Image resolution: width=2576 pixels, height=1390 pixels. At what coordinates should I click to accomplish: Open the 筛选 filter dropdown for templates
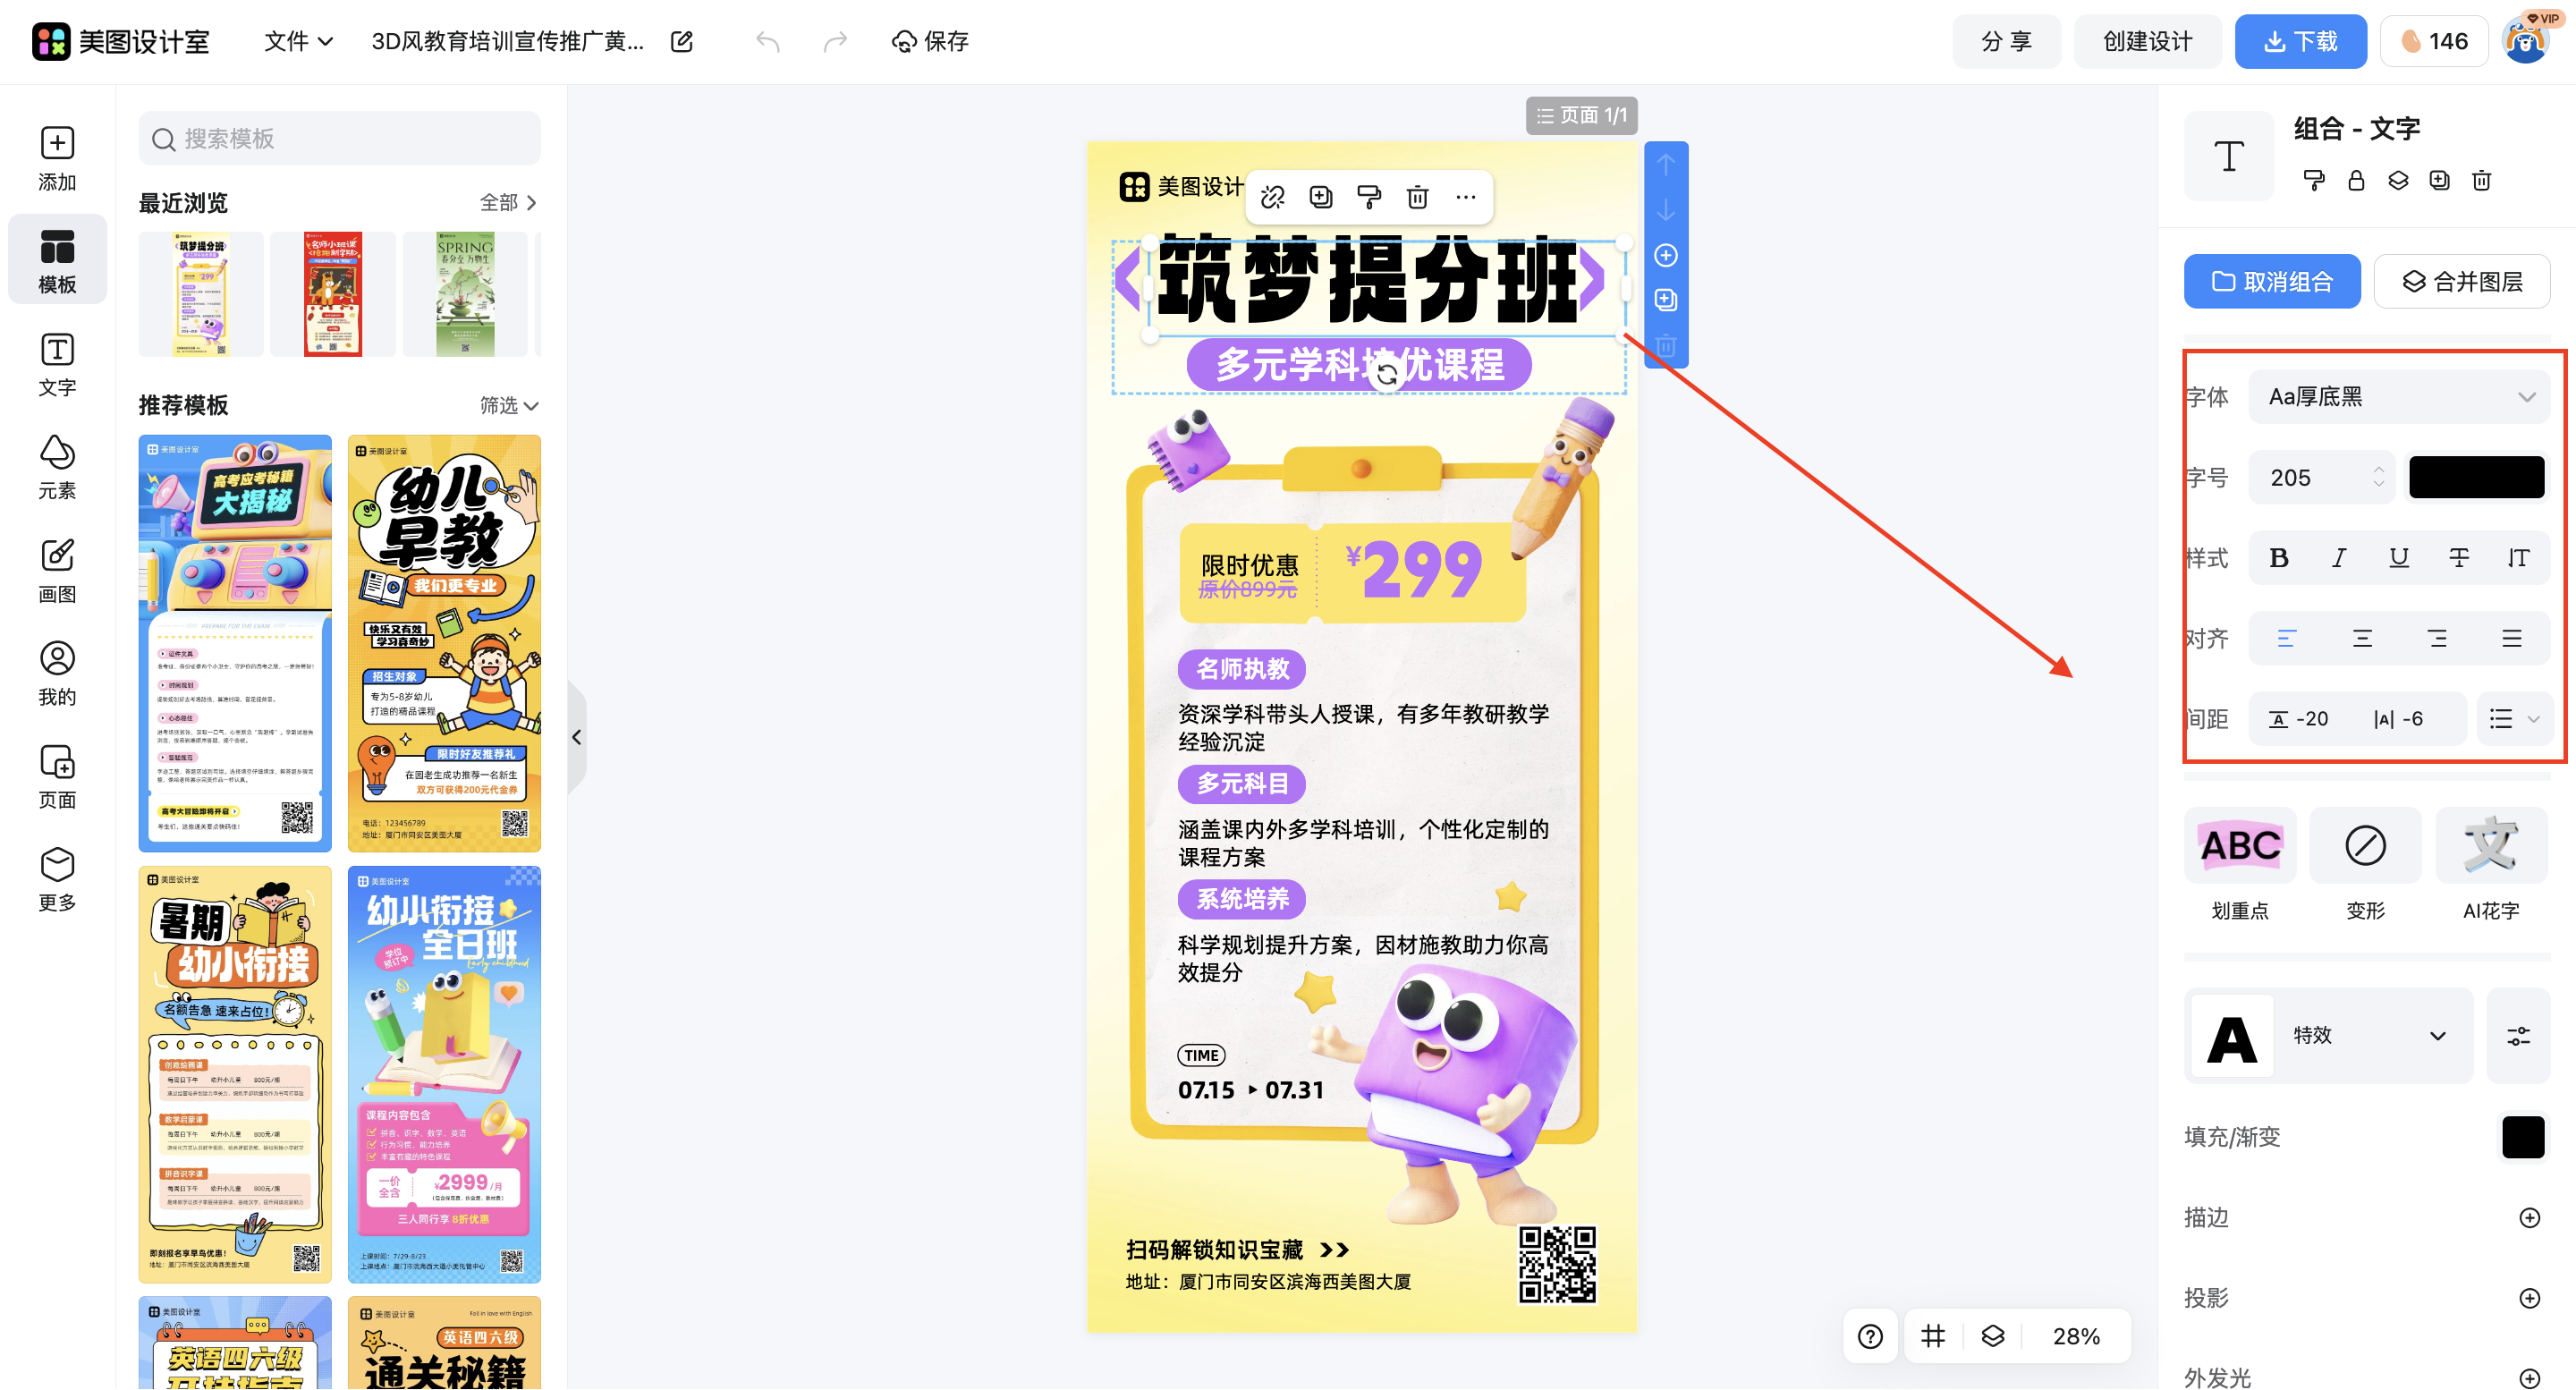click(508, 406)
